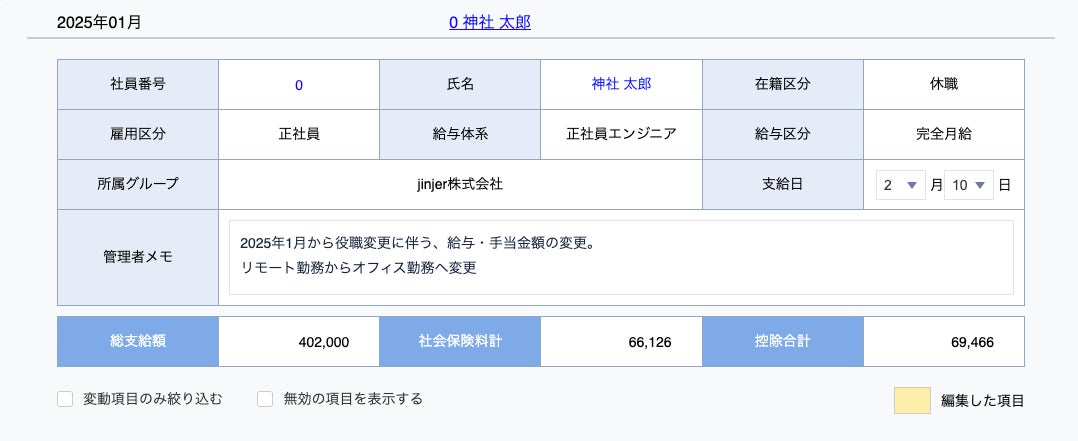This screenshot has width=1078, height=441.
Task: Enable the 変動項目のみ絞り込む checkbox
Action: (x=66, y=399)
